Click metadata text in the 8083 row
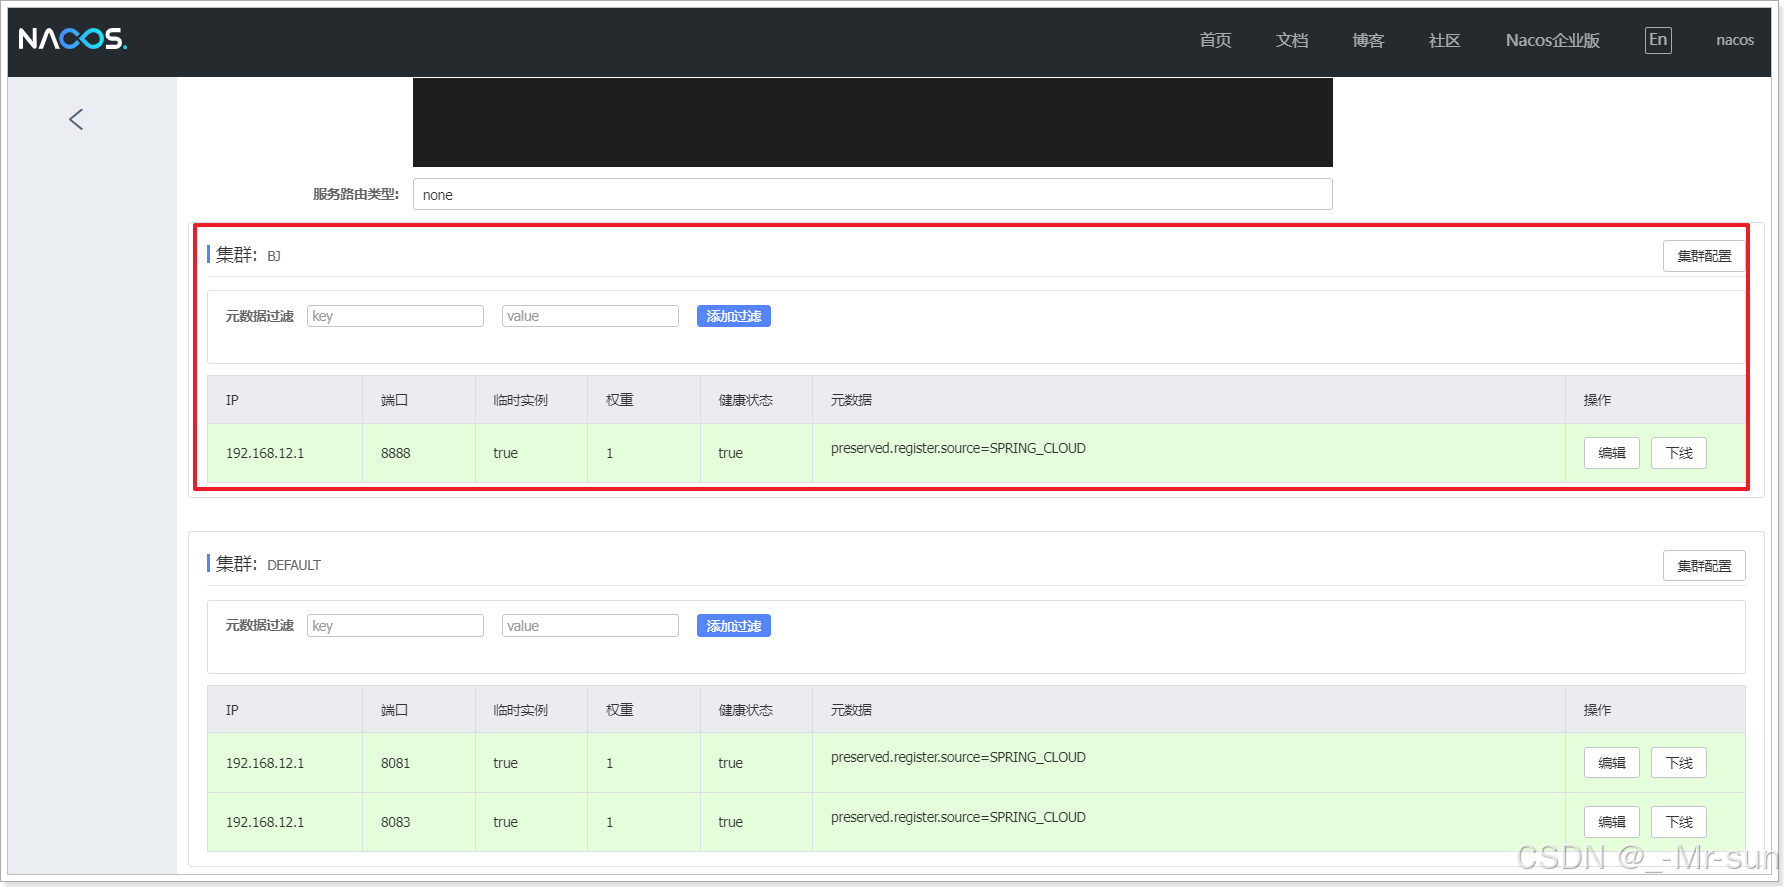This screenshot has width=1784, height=887. 958,817
